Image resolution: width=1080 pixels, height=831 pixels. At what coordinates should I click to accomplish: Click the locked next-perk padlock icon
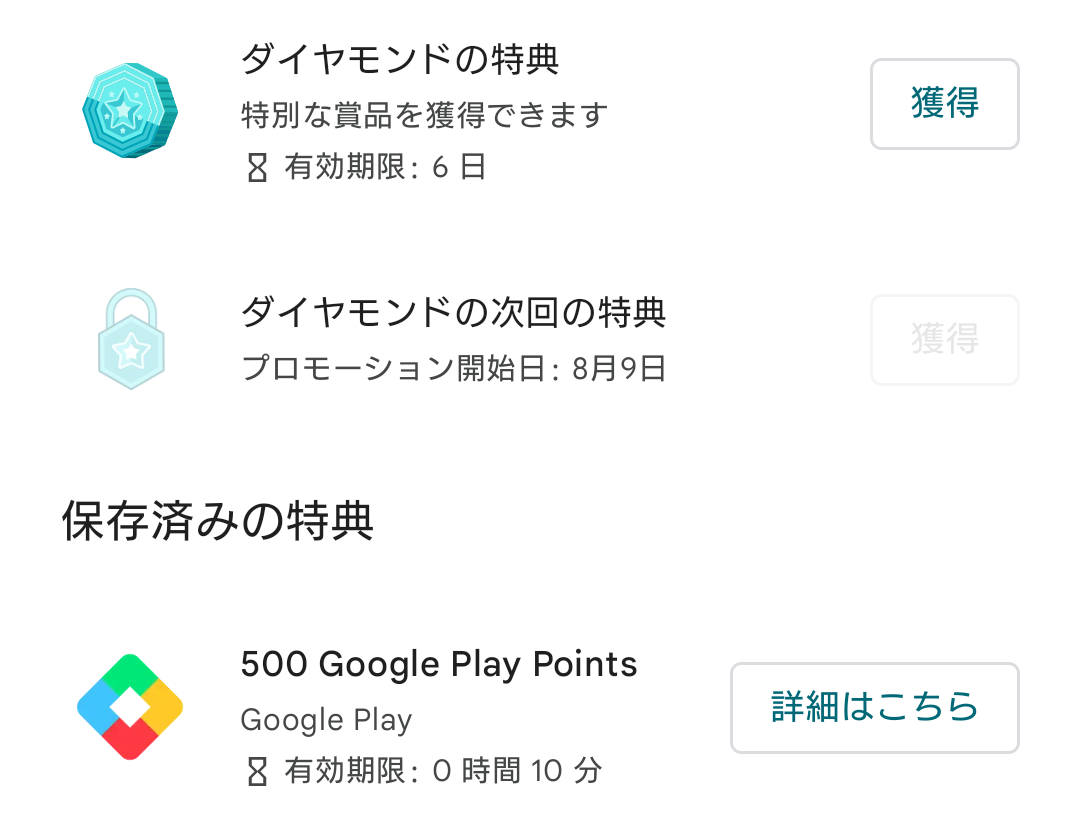(131, 340)
